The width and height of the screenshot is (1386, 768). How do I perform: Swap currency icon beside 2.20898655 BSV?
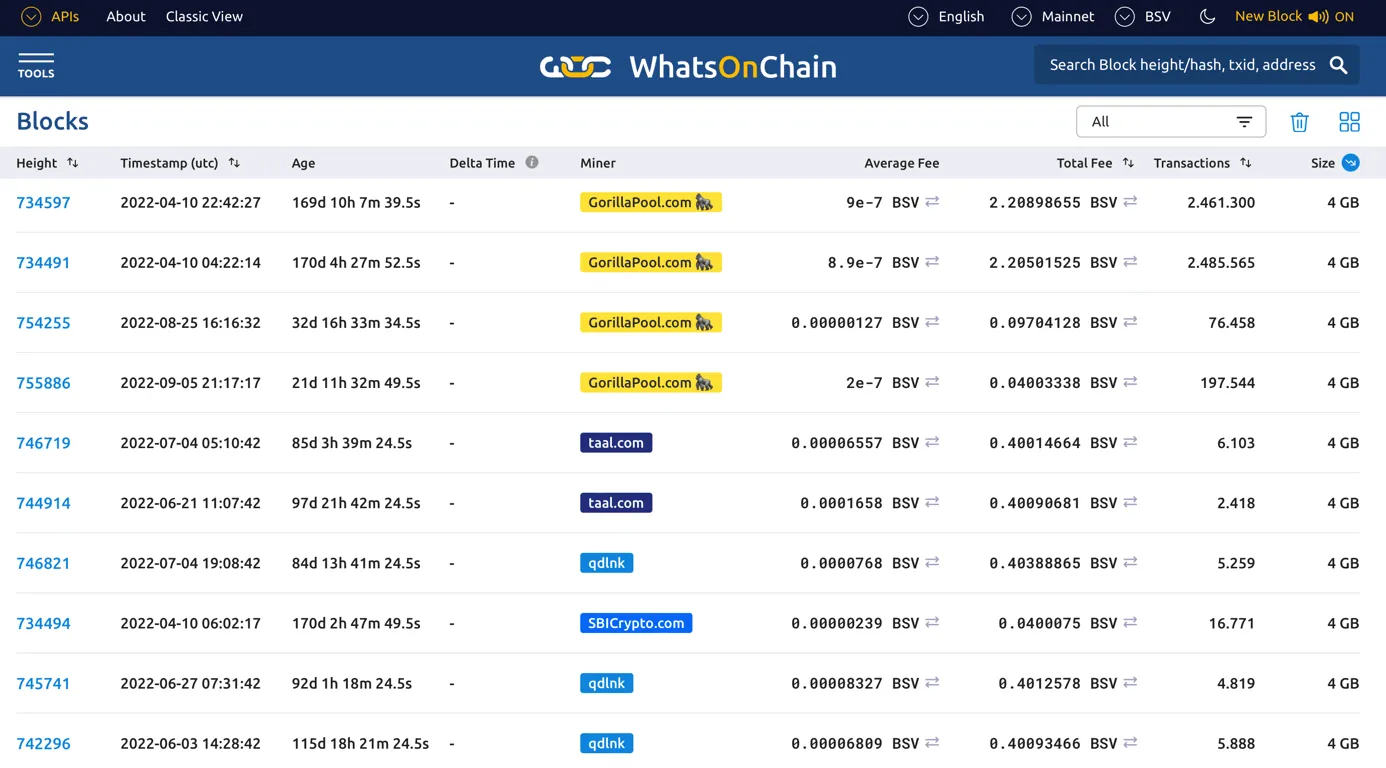(1130, 202)
